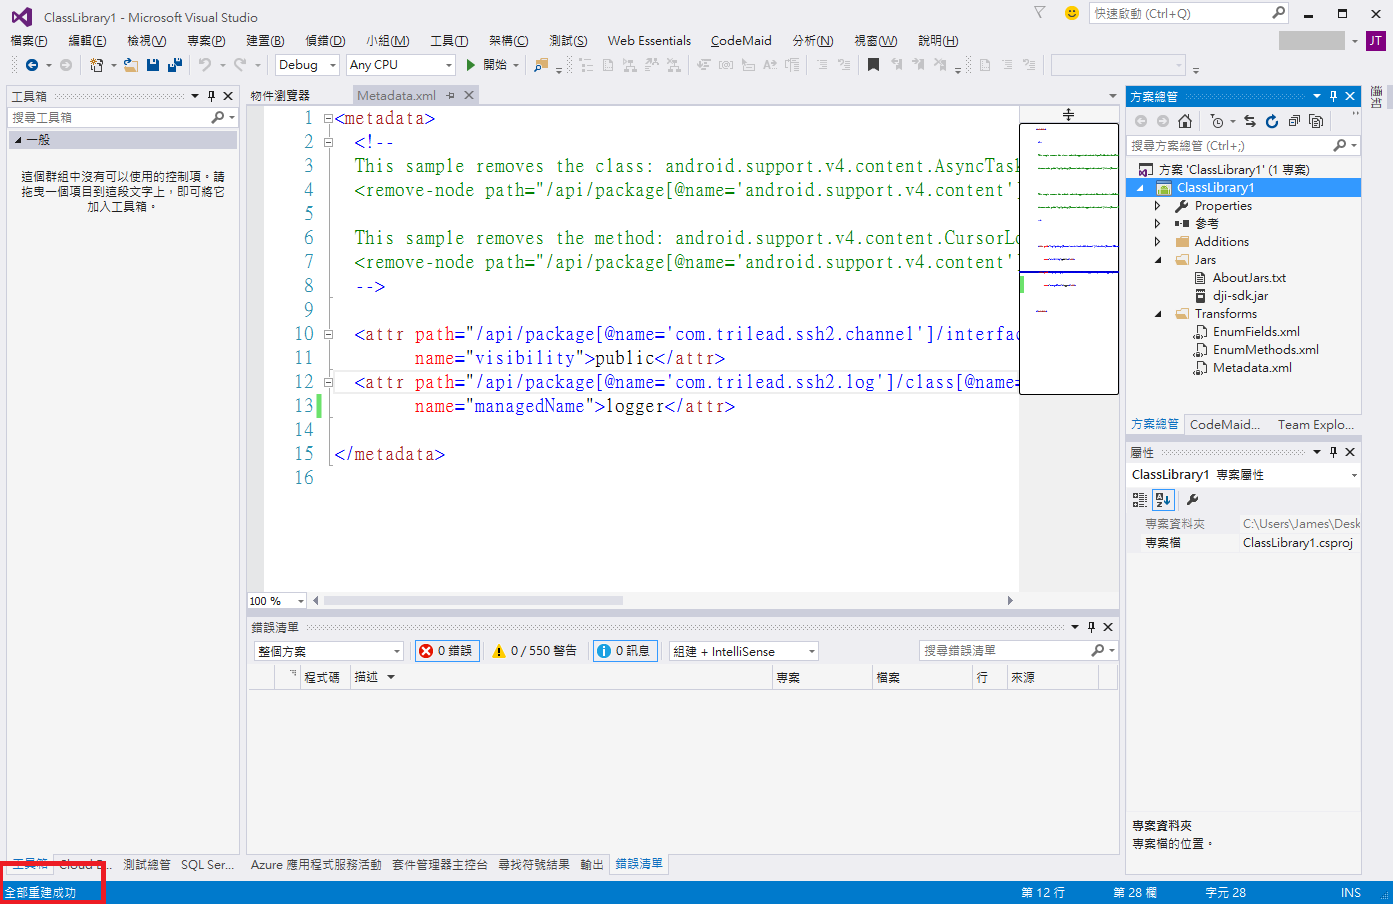Screen dimensions: 1393x904
Task: Open the 檔案(F) menu
Action: (29, 41)
